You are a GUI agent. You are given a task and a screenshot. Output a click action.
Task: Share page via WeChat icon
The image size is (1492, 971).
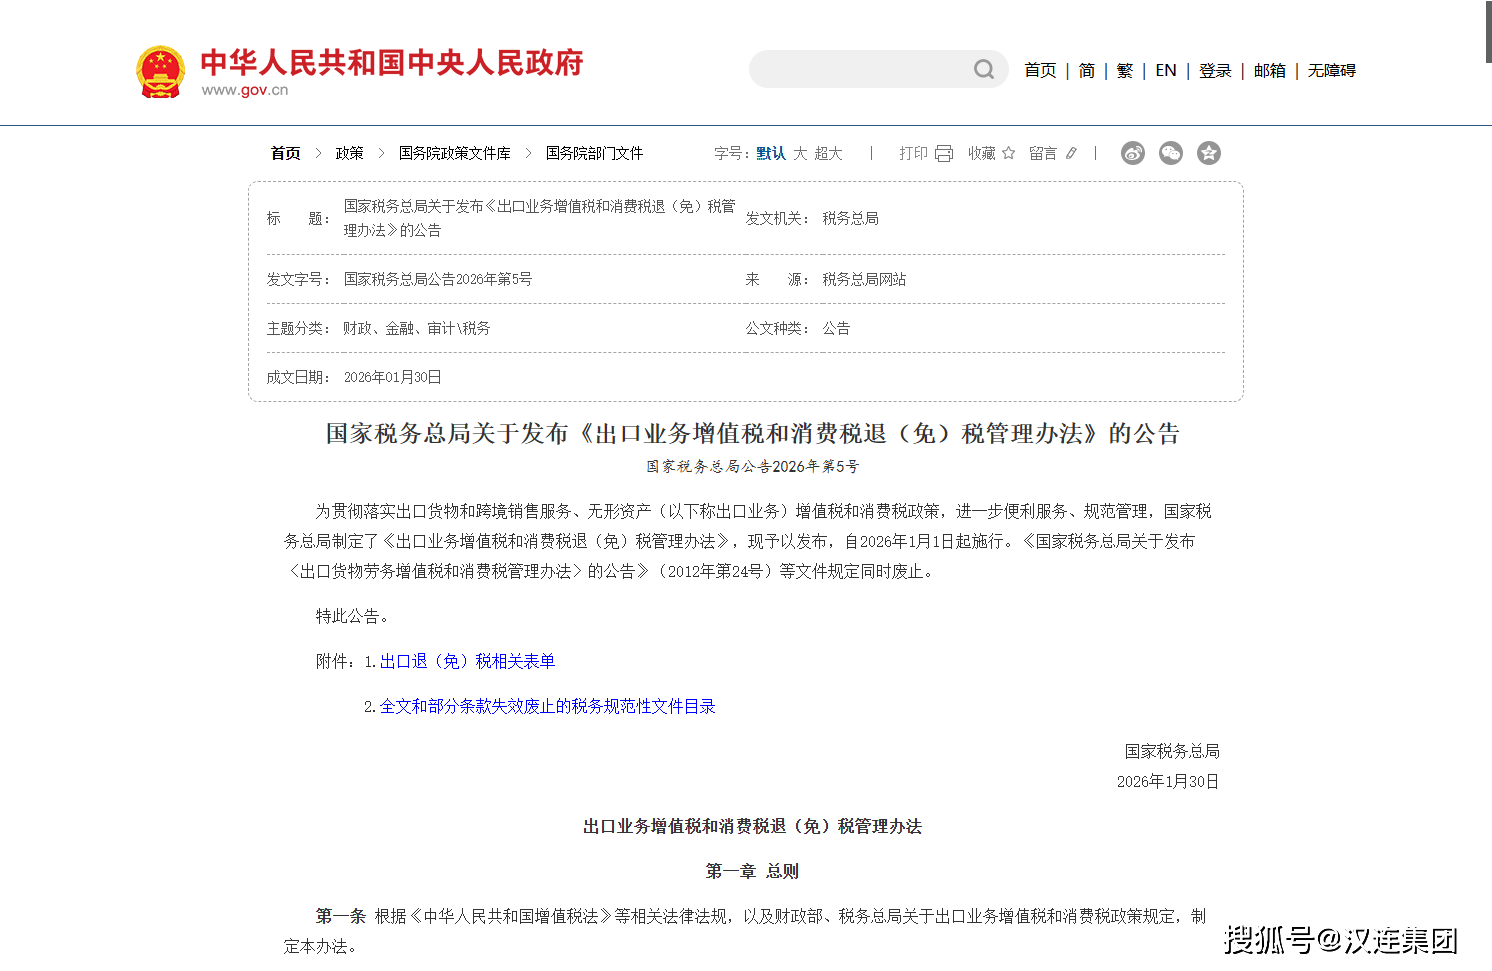tap(1170, 153)
